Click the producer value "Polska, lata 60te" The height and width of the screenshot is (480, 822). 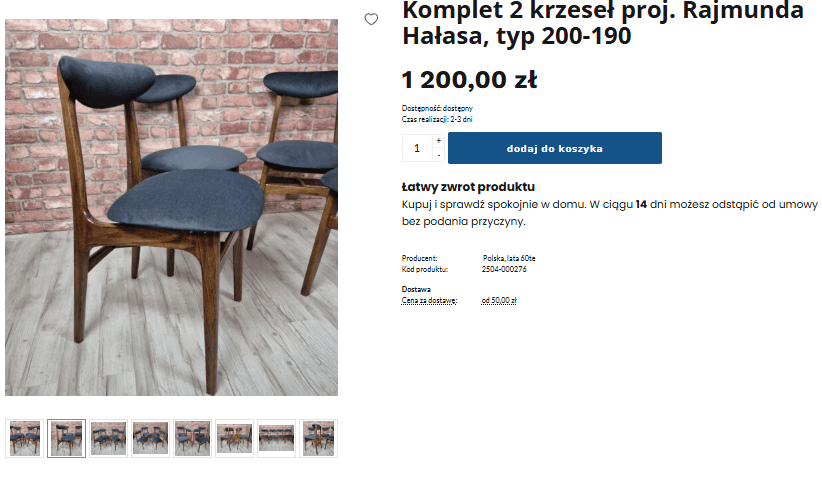pyautogui.click(x=509, y=258)
